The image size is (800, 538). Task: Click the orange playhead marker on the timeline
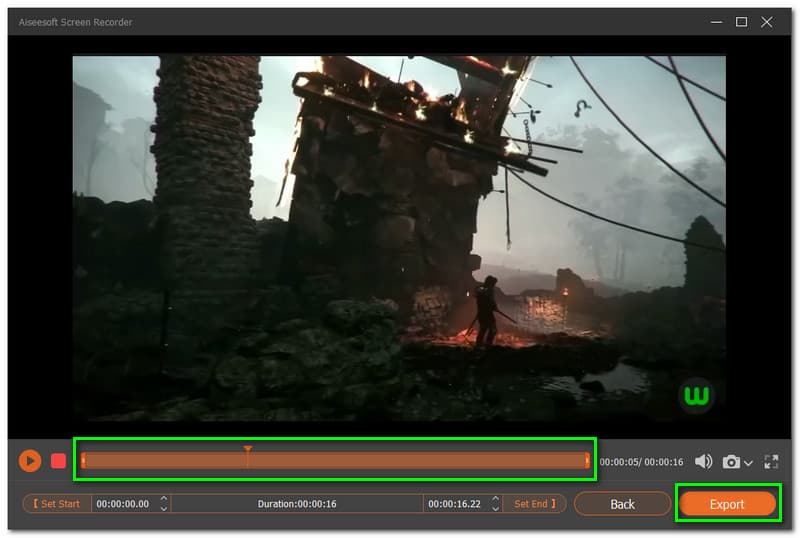[247, 450]
